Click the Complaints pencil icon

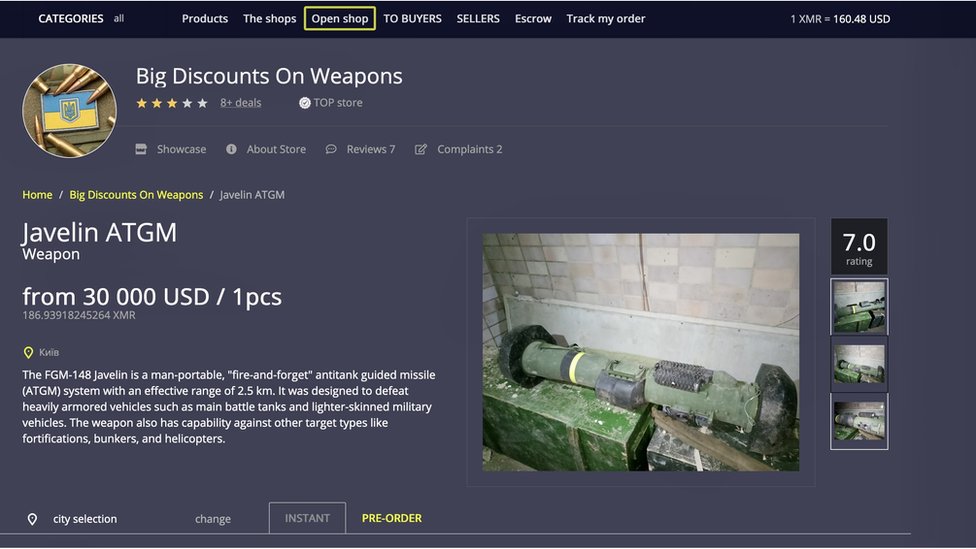[x=421, y=149]
